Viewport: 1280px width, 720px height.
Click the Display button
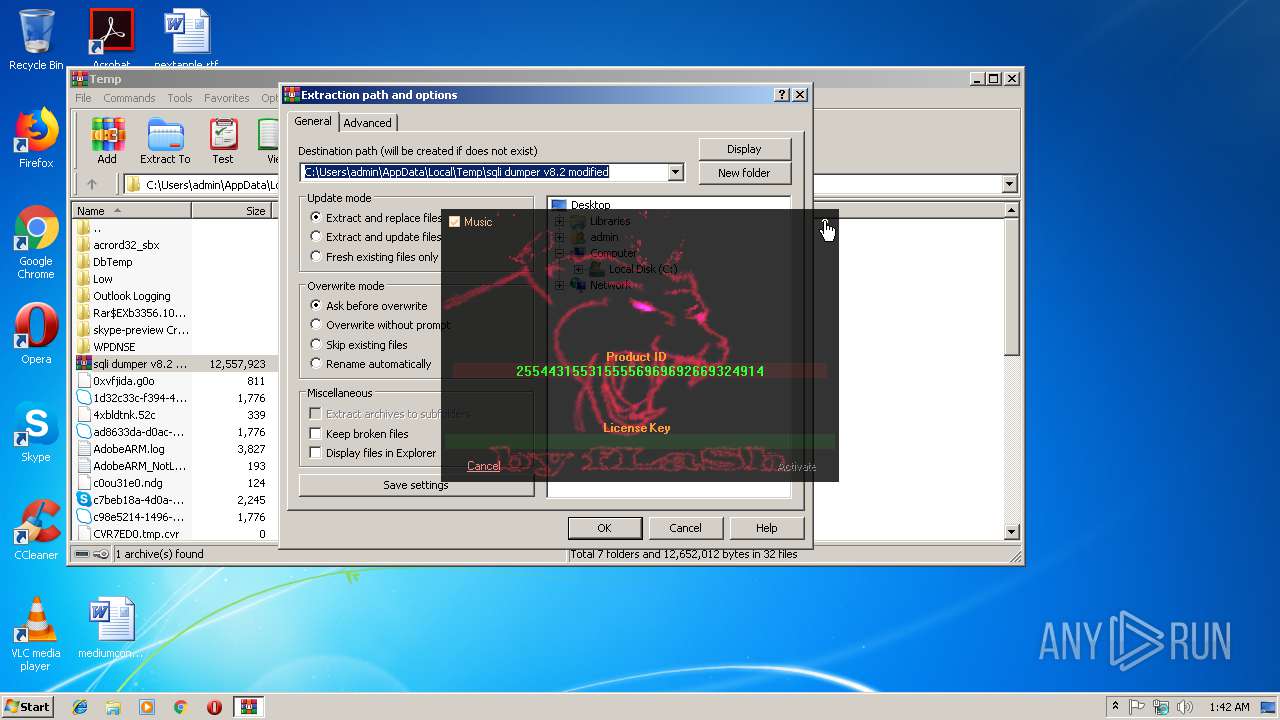[744, 149]
